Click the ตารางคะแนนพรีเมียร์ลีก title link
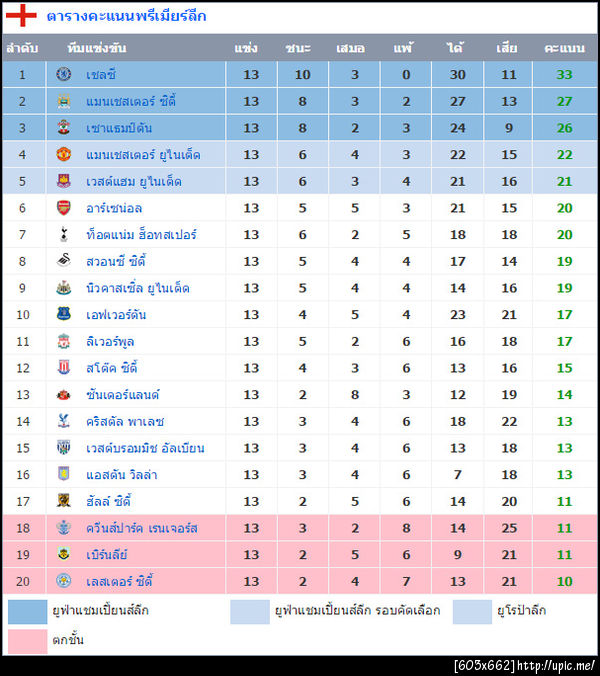Viewport: 600px width, 676px height. pyautogui.click(x=126, y=16)
